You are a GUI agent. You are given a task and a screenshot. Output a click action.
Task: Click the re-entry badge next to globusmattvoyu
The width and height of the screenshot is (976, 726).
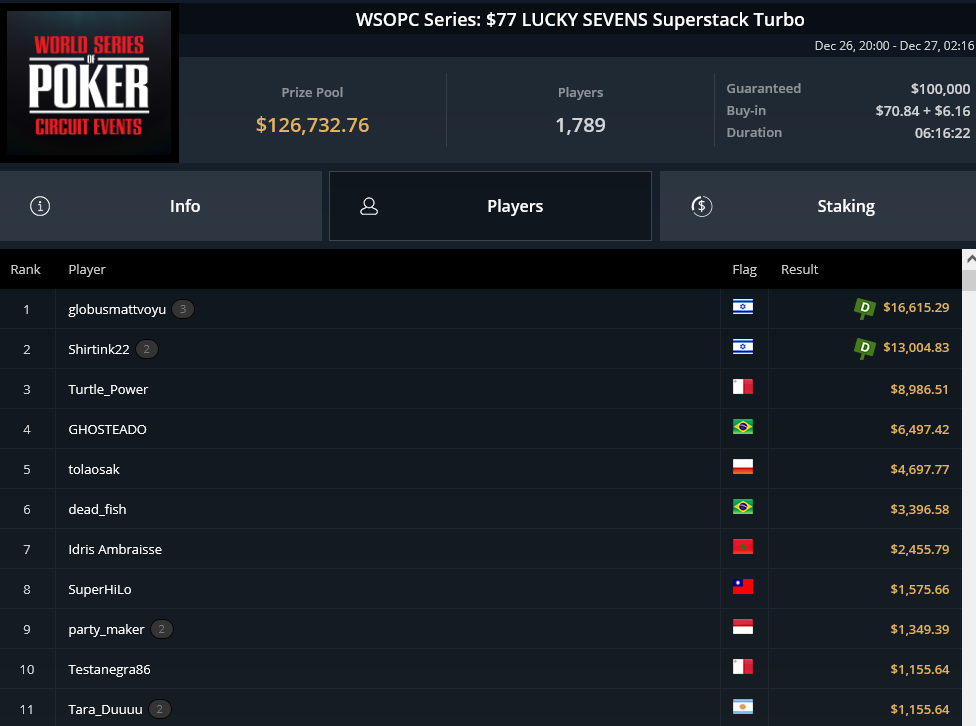coord(183,309)
